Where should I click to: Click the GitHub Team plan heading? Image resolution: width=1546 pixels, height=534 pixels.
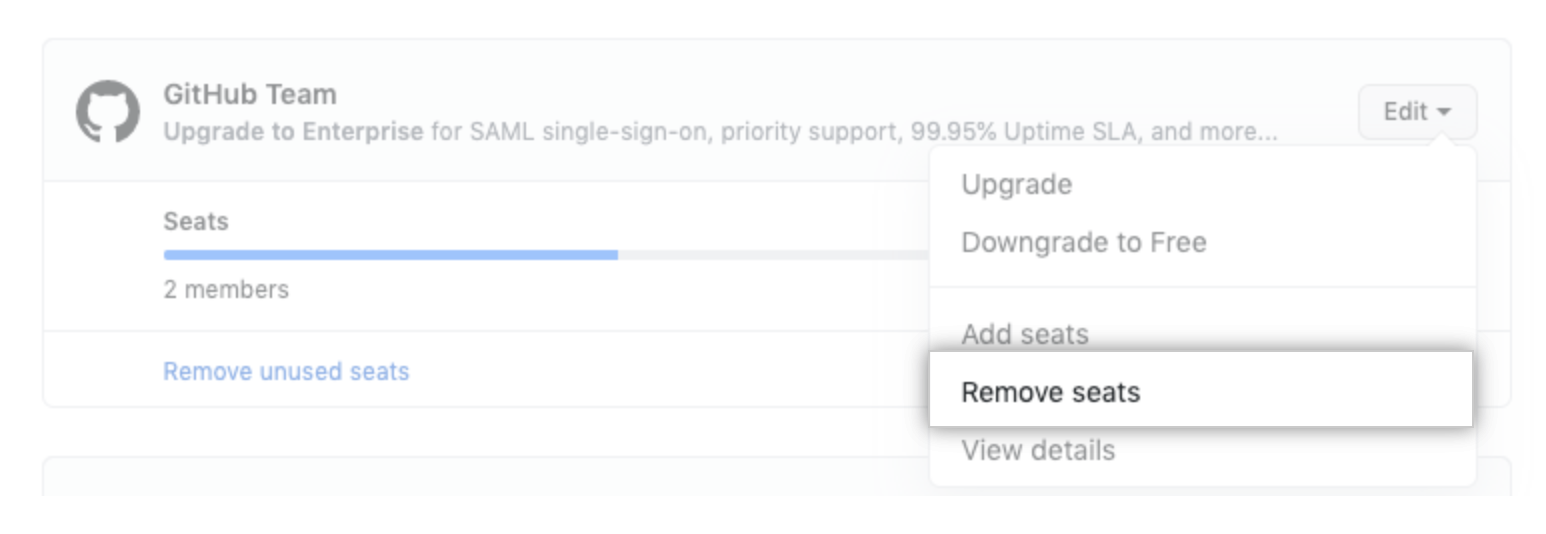tap(250, 95)
